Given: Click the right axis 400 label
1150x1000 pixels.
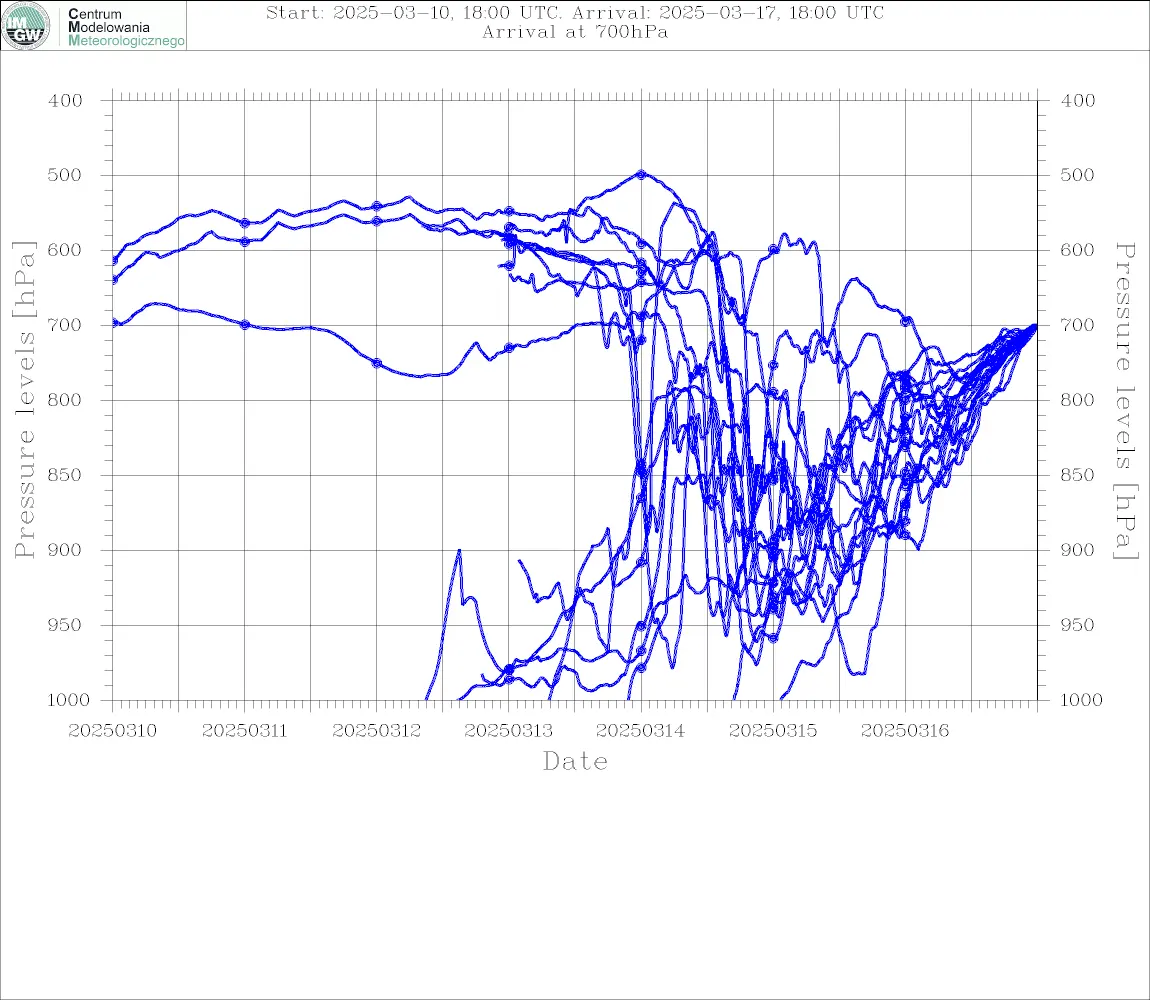Looking at the screenshot, I should click(1077, 101).
